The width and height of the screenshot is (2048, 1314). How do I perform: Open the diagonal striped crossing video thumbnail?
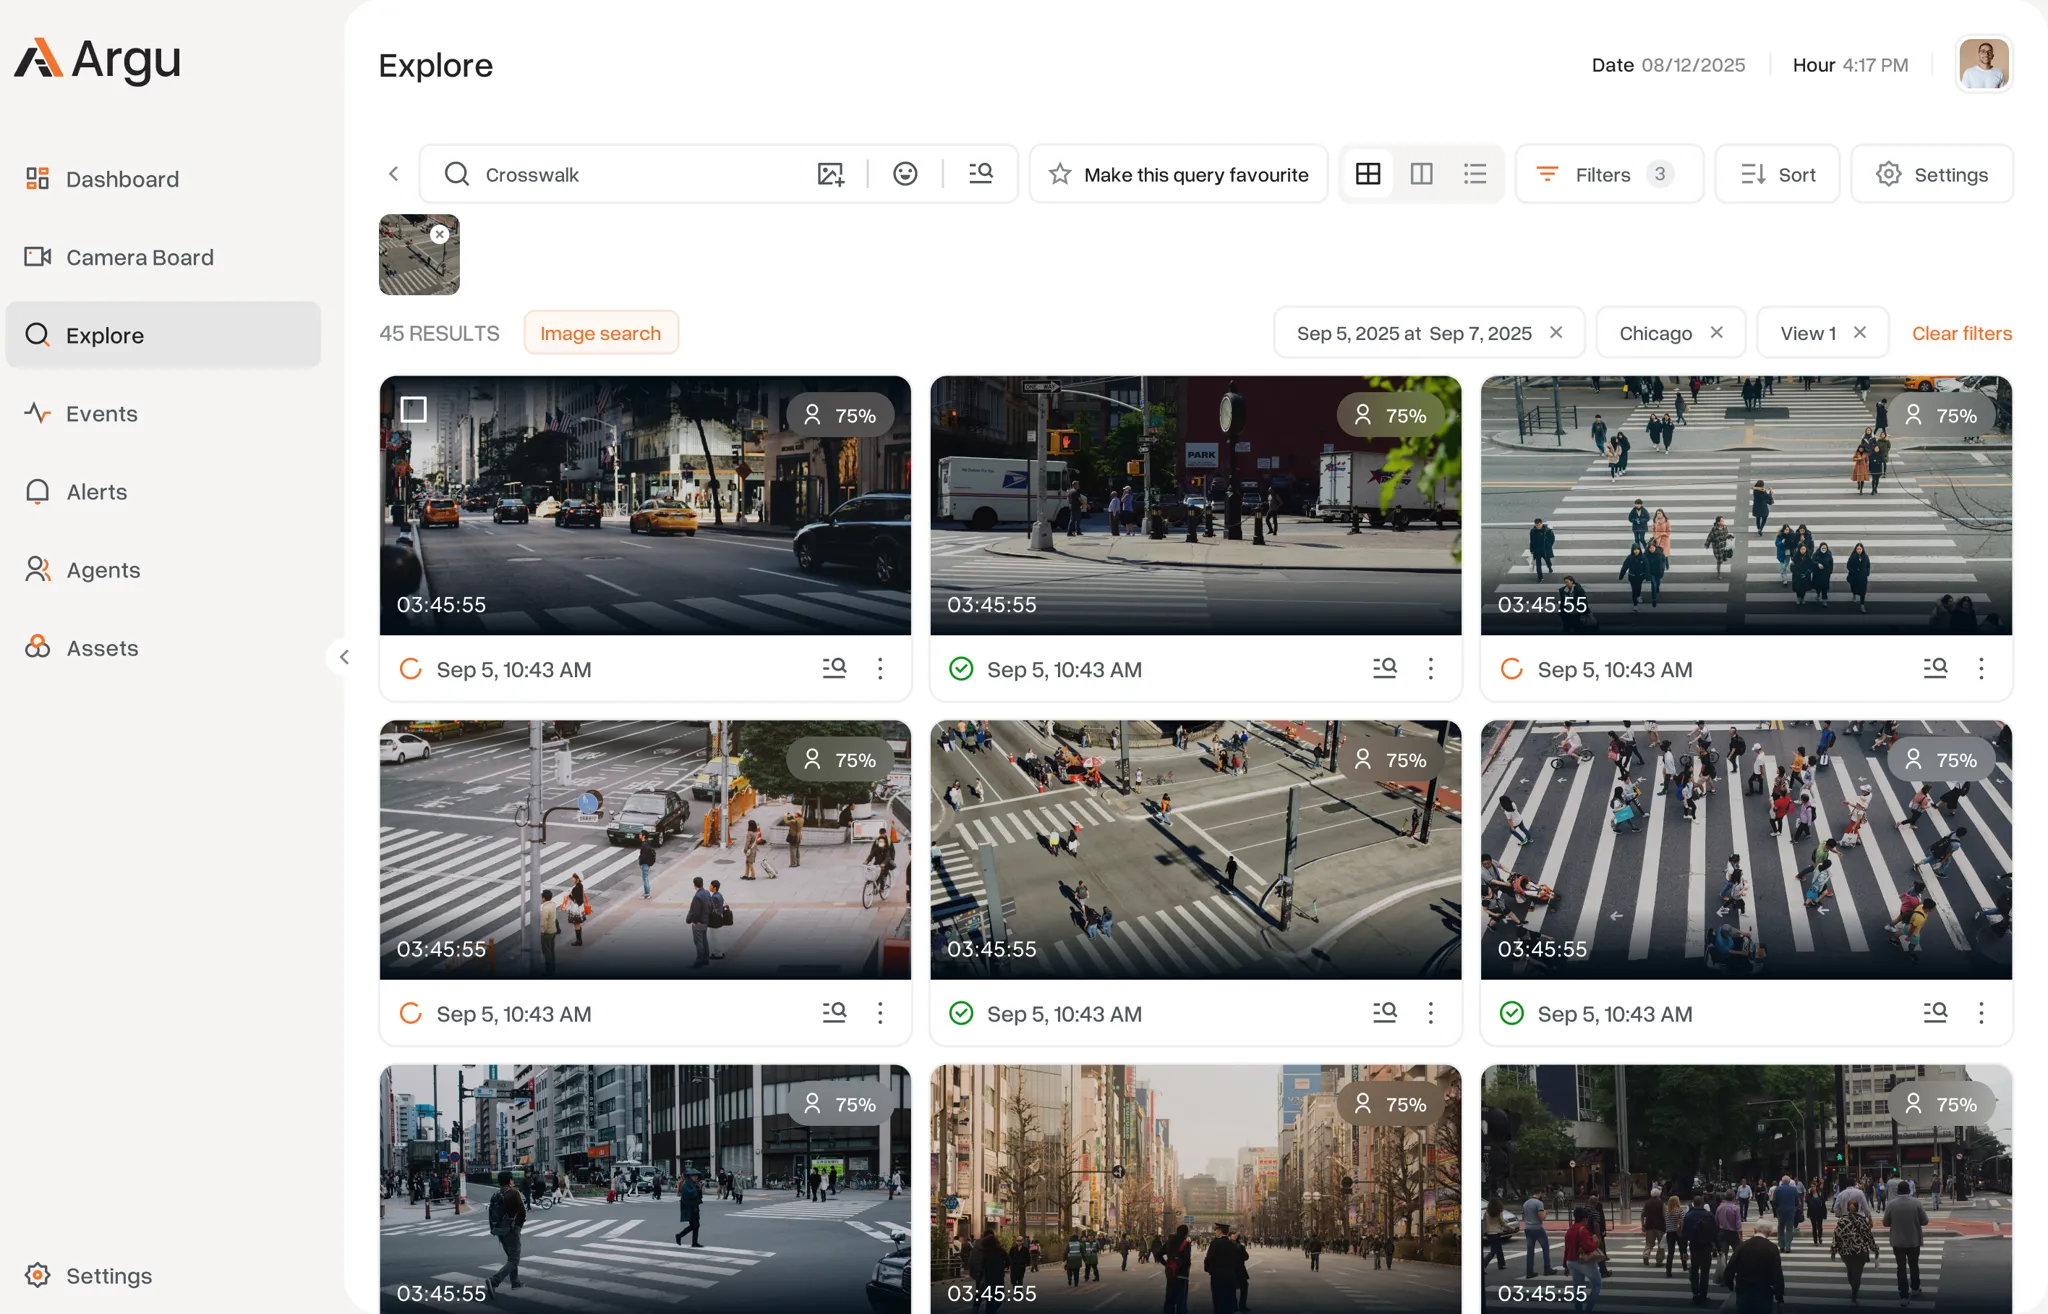(1746, 850)
